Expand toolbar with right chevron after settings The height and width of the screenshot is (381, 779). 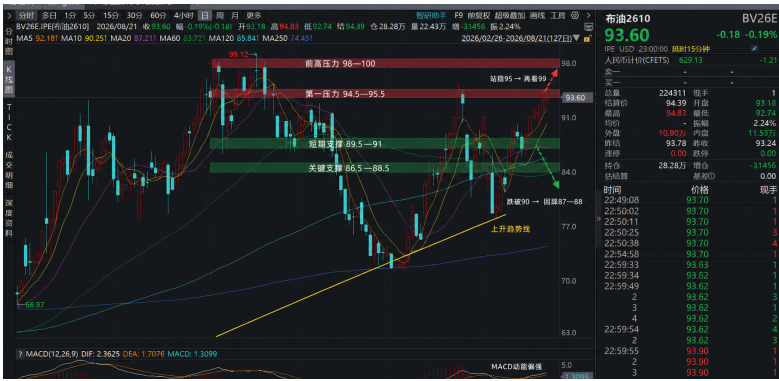[588, 15]
